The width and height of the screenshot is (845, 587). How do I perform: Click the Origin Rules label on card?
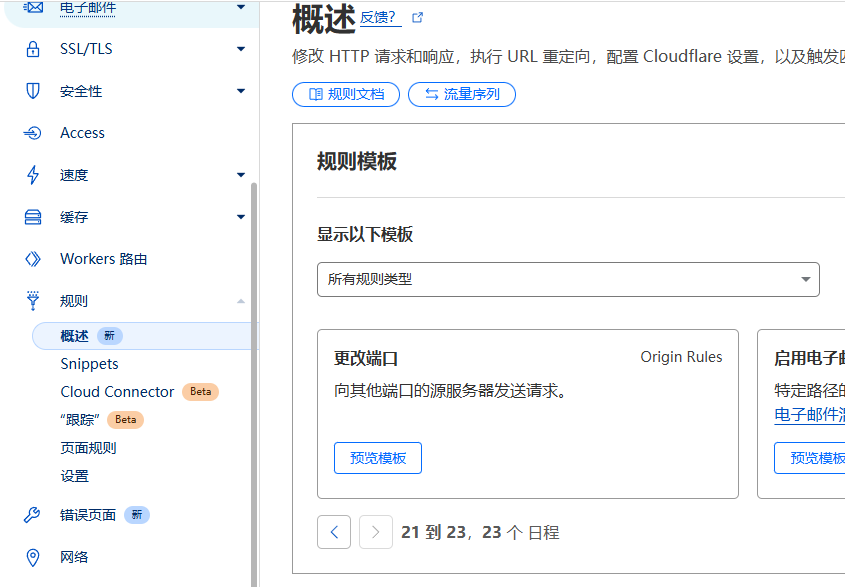(681, 357)
